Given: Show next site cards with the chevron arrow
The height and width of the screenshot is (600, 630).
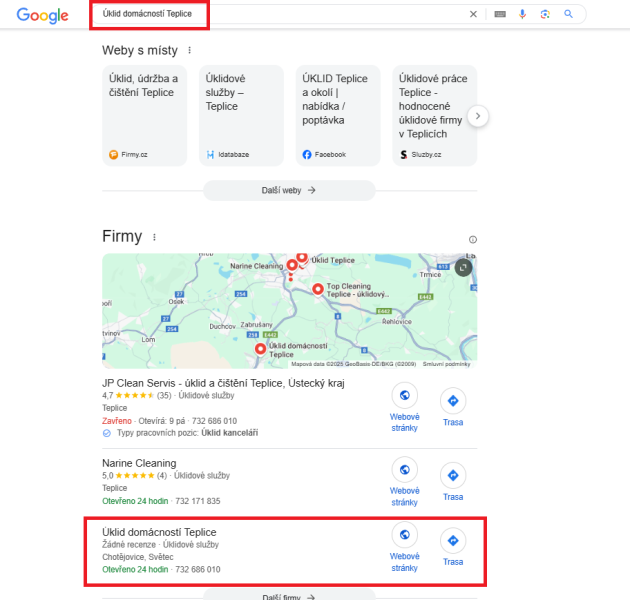Looking at the screenshot, I should click(478, 116).
